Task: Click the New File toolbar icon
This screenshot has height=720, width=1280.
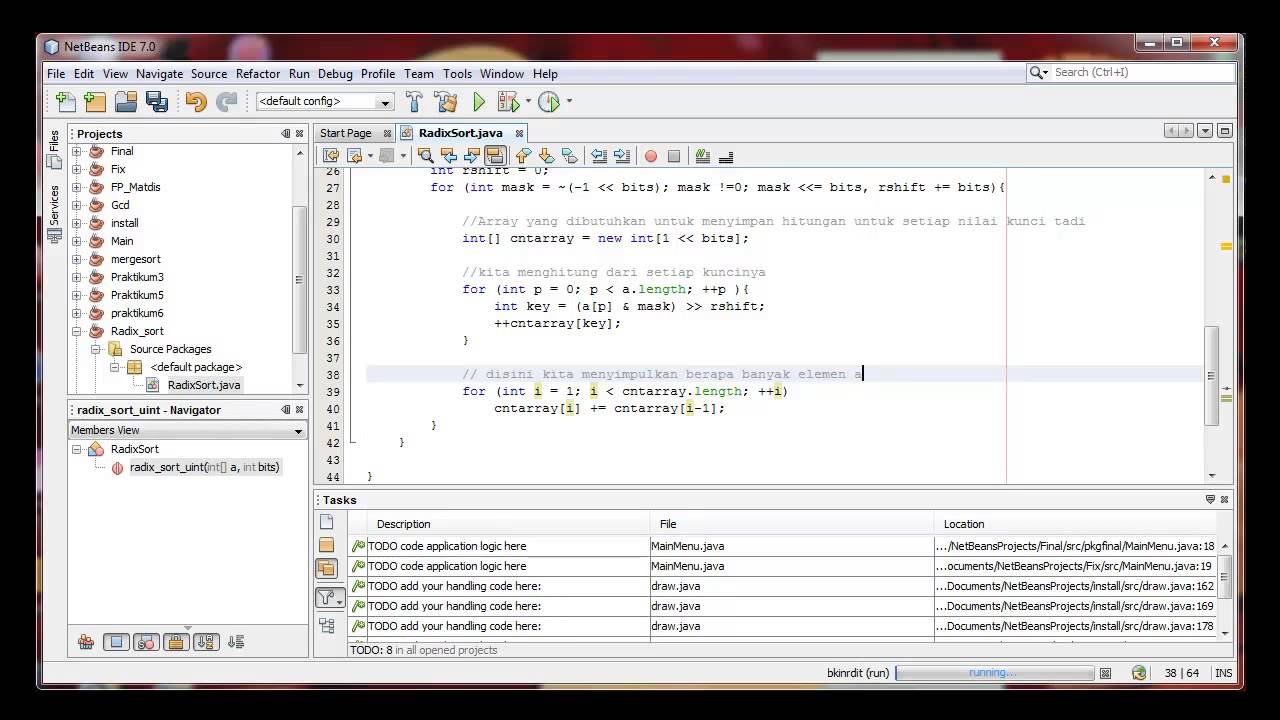Action: point(65,101)
